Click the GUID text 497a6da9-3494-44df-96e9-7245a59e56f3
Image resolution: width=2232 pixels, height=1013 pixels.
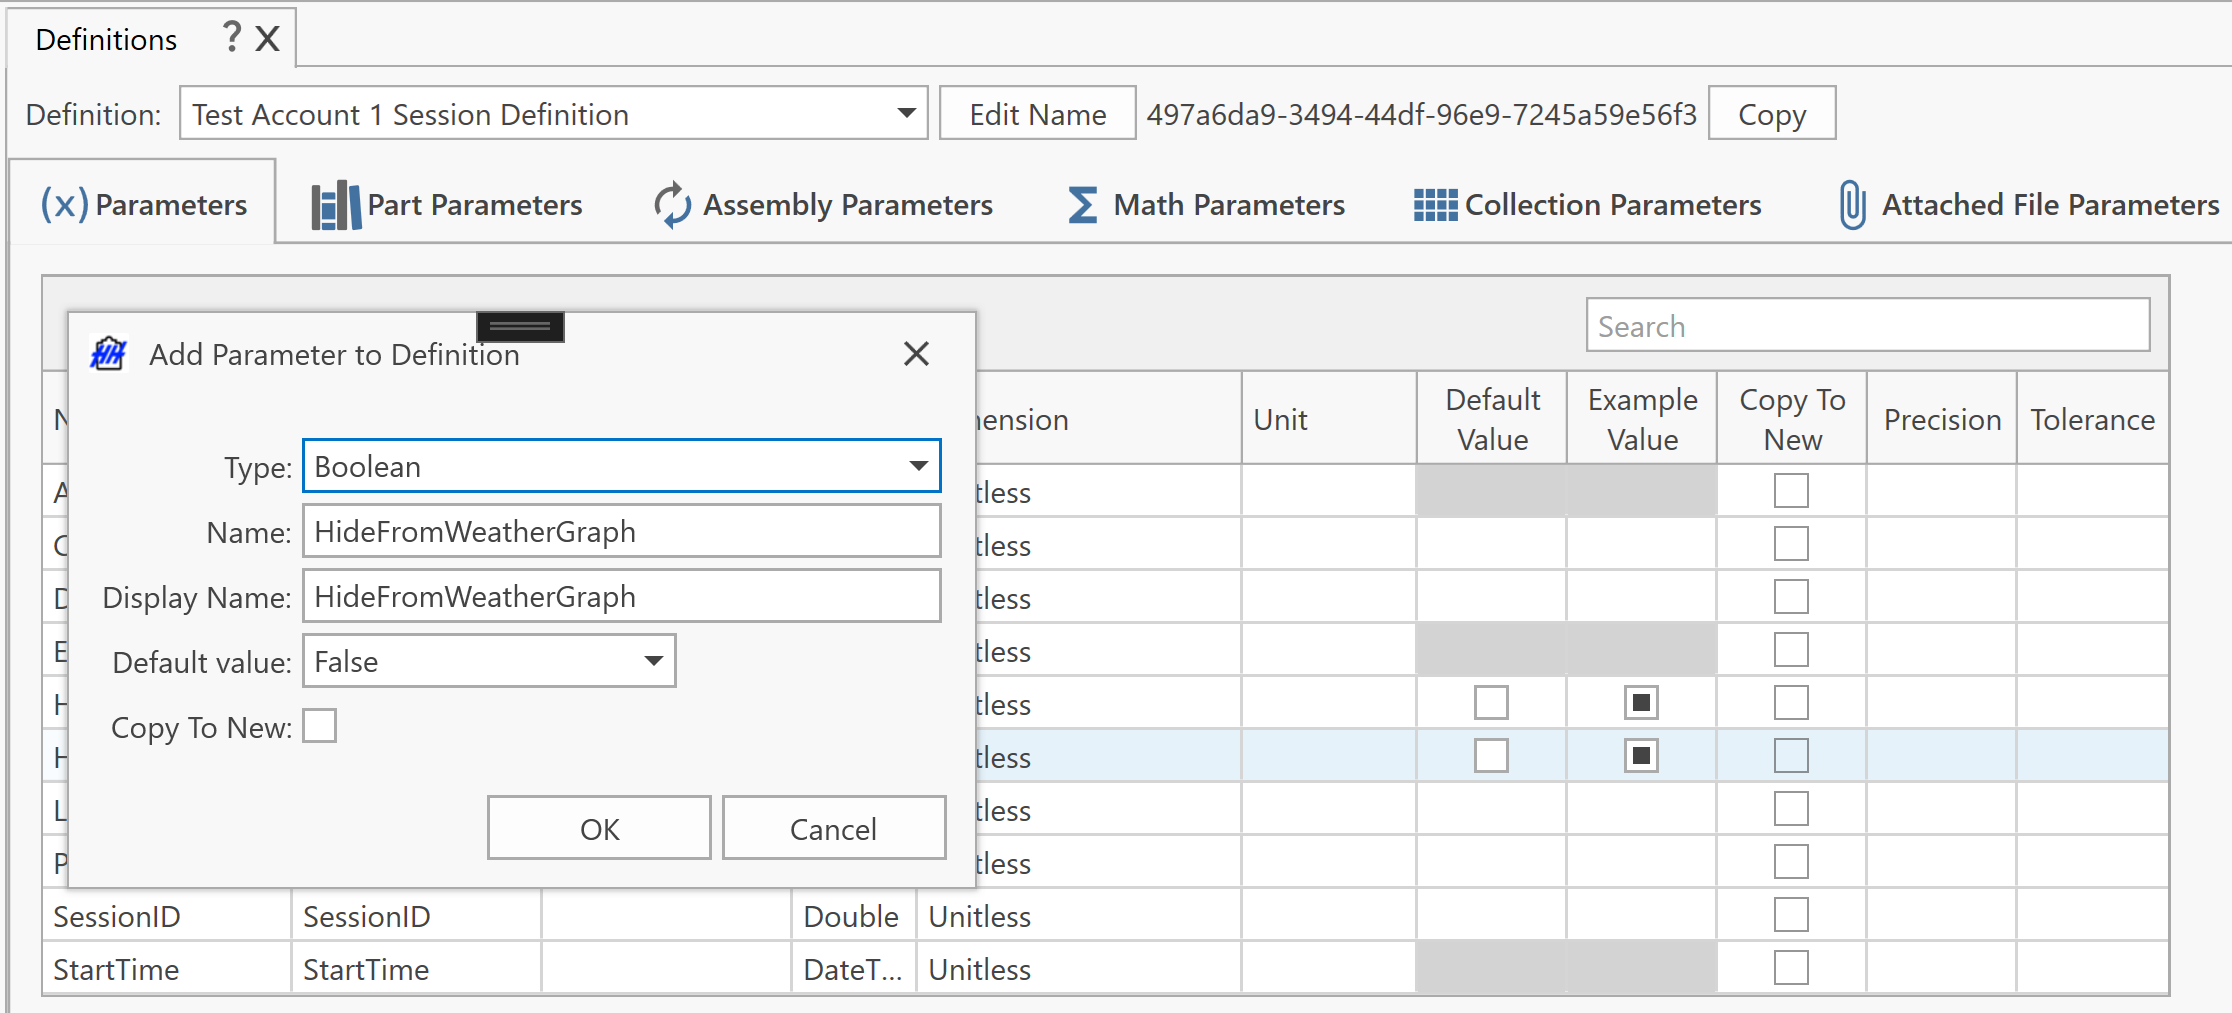tap(1421, 114)
